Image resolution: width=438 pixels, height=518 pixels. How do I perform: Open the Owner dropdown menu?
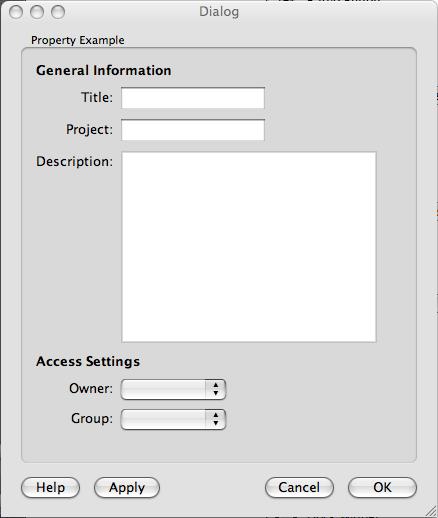pyautogui.click(x=173, y=389)
